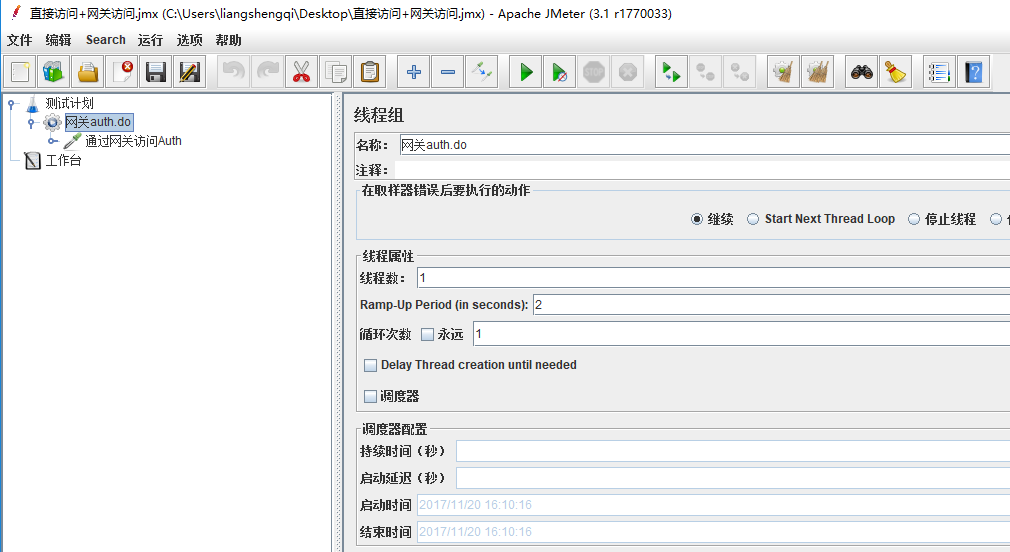Open the 选项 menu
This screenshot has width=1010, height=552.
(x=189, y=40)
